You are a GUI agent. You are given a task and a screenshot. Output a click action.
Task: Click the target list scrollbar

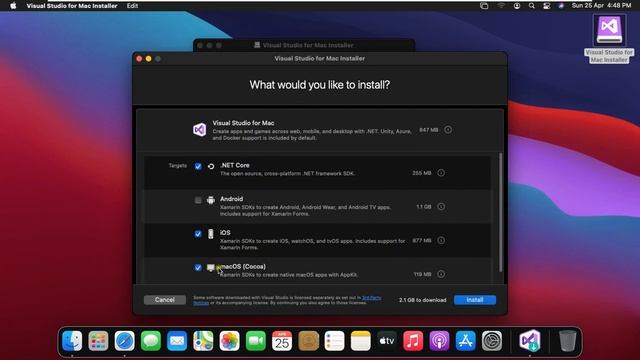click(x=500, y=212)
